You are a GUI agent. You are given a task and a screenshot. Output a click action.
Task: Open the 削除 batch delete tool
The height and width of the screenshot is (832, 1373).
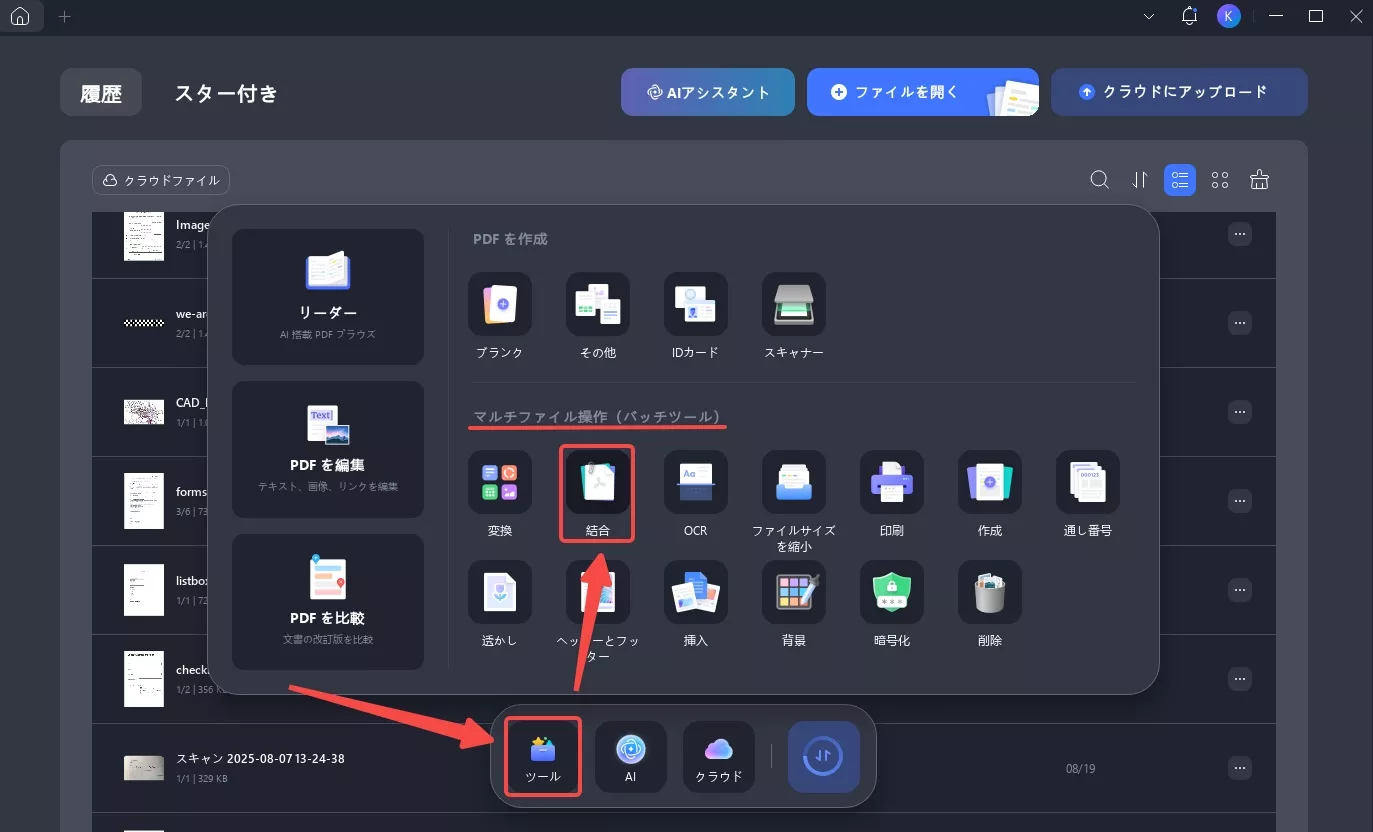(990, 592)
